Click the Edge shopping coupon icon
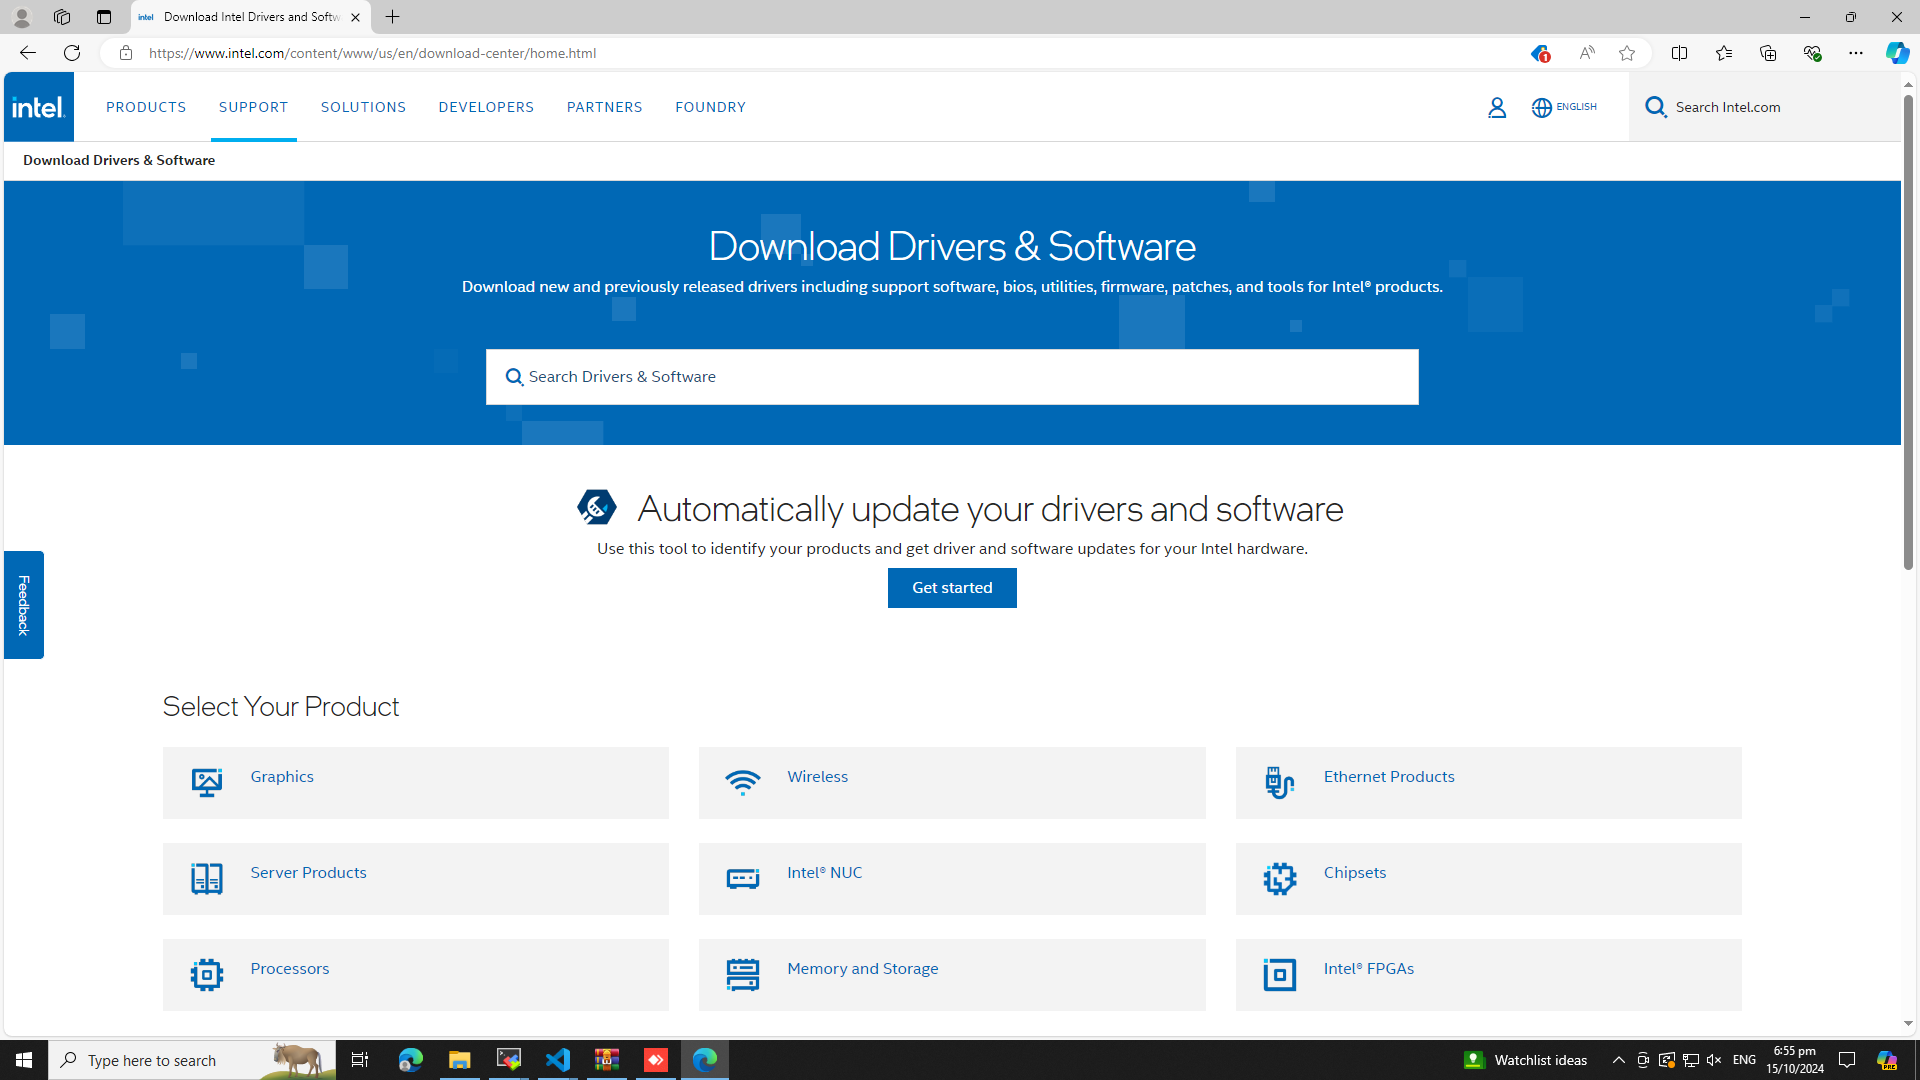This screenshot has height=1080, width=1920. (1539, 53)
